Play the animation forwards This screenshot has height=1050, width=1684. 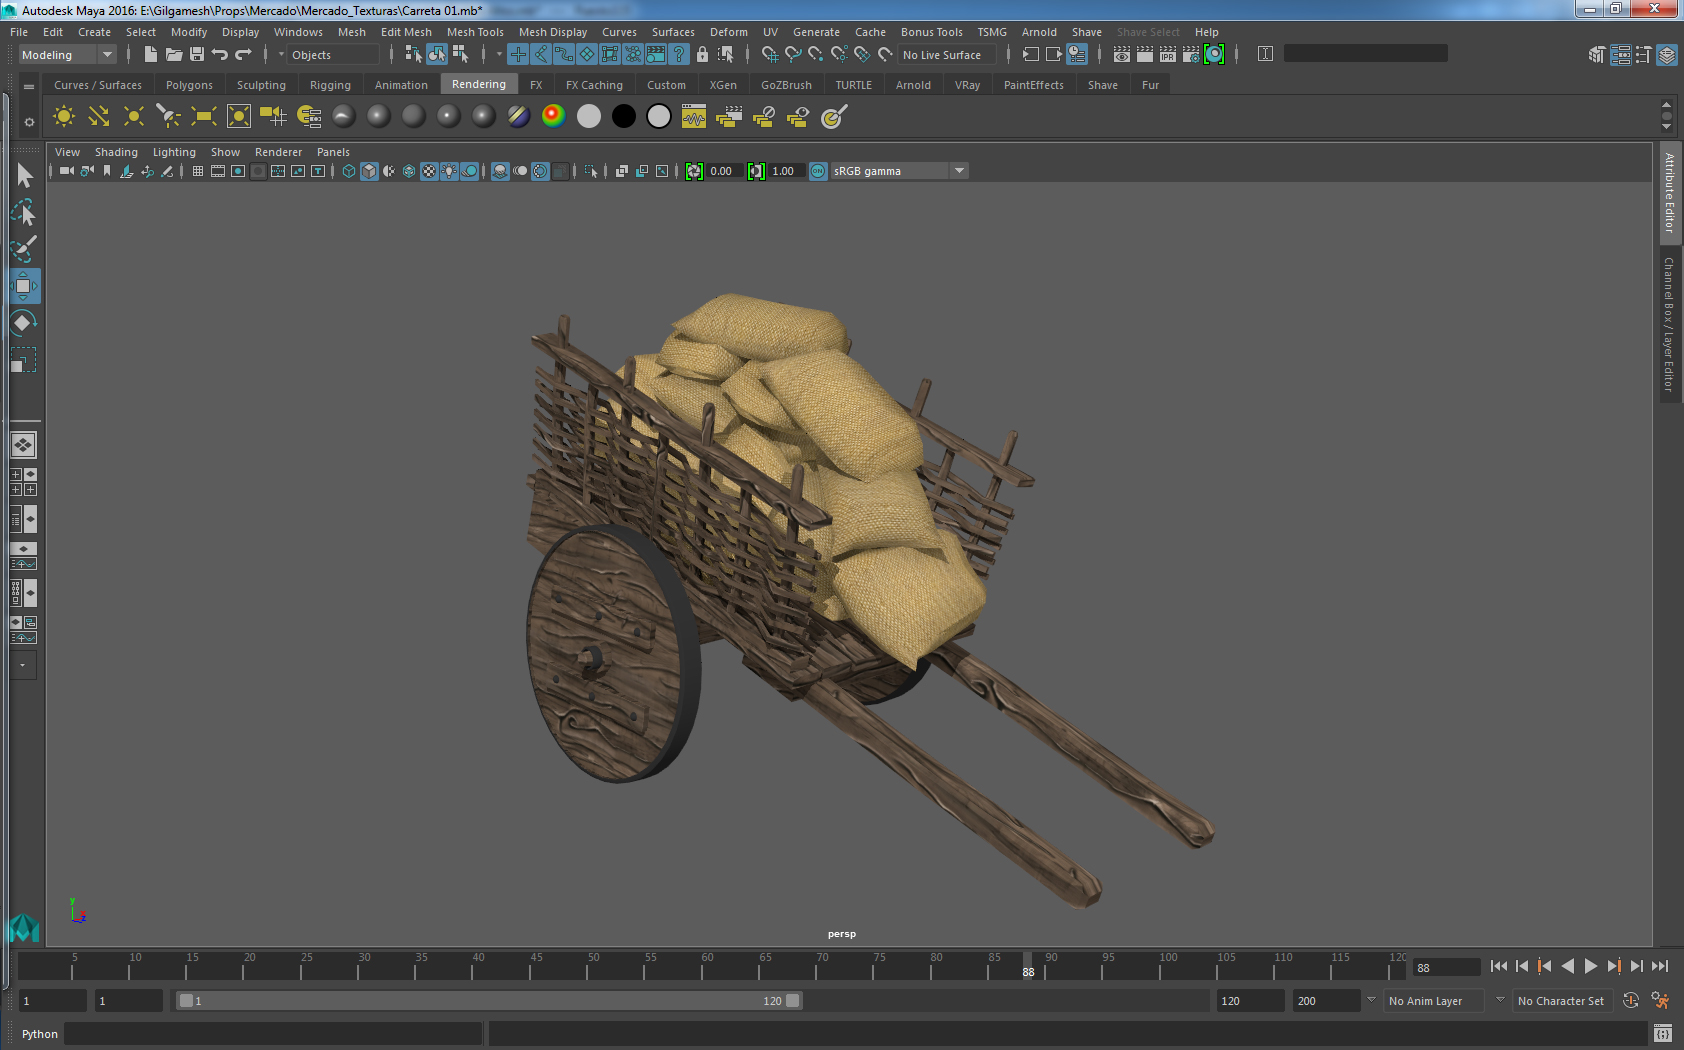click(1590, 966)
